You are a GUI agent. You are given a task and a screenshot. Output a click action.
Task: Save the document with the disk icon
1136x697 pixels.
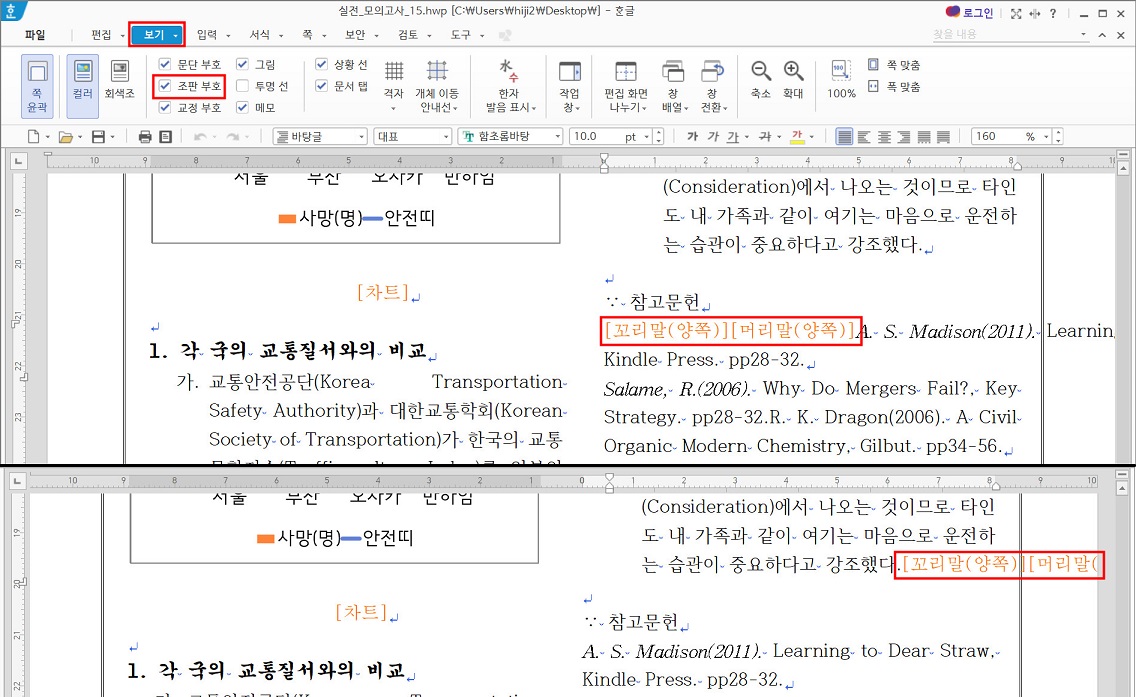tap(99, 136)
